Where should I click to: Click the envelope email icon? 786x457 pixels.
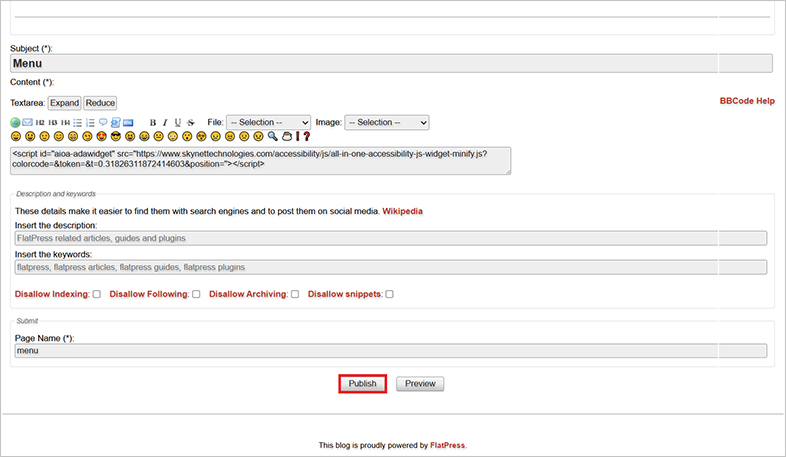coord(27,122)
